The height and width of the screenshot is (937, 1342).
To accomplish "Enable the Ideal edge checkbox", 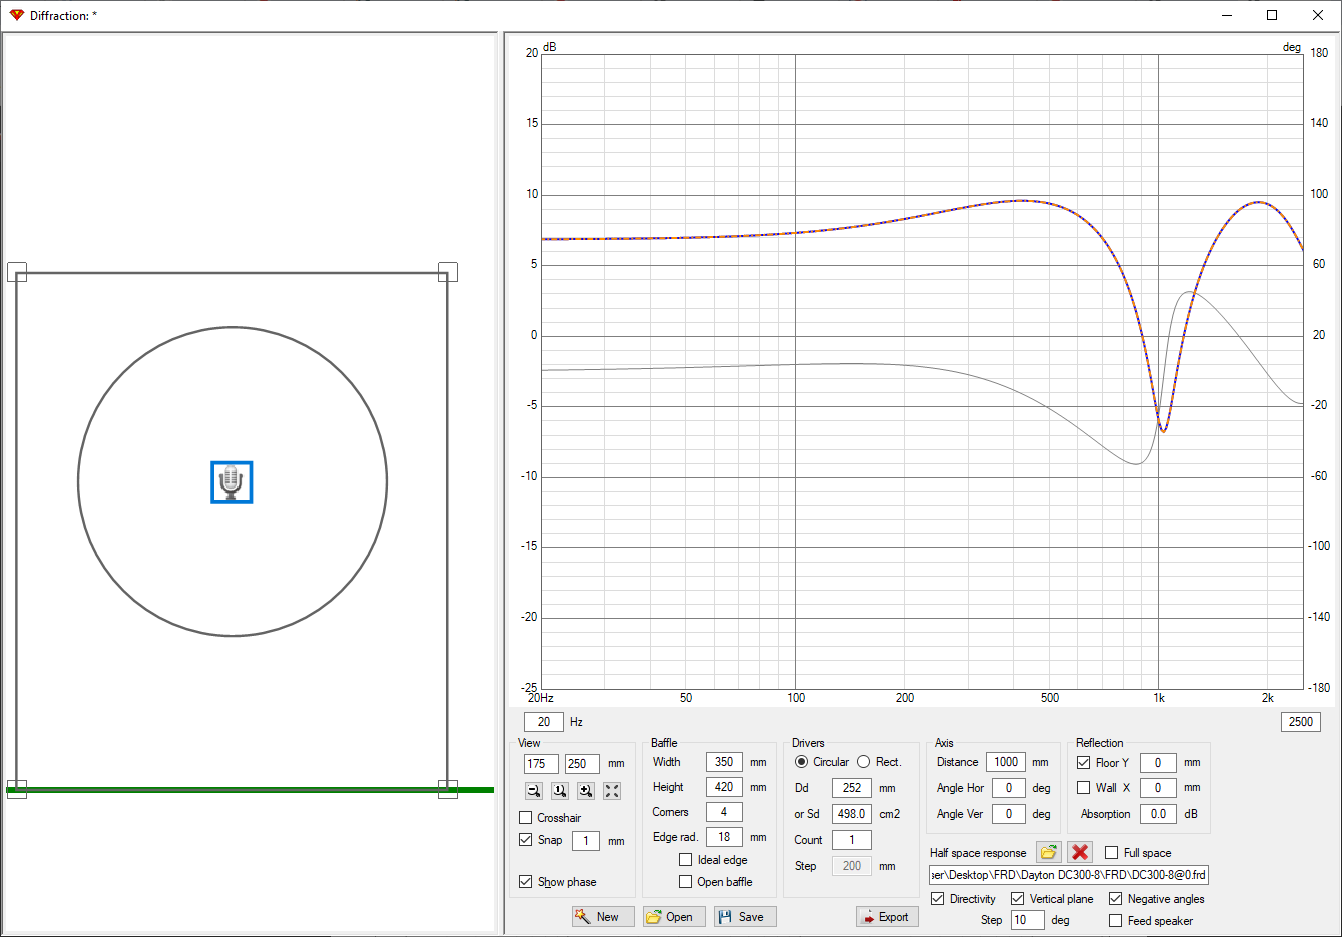I will (x=686, y=860).
